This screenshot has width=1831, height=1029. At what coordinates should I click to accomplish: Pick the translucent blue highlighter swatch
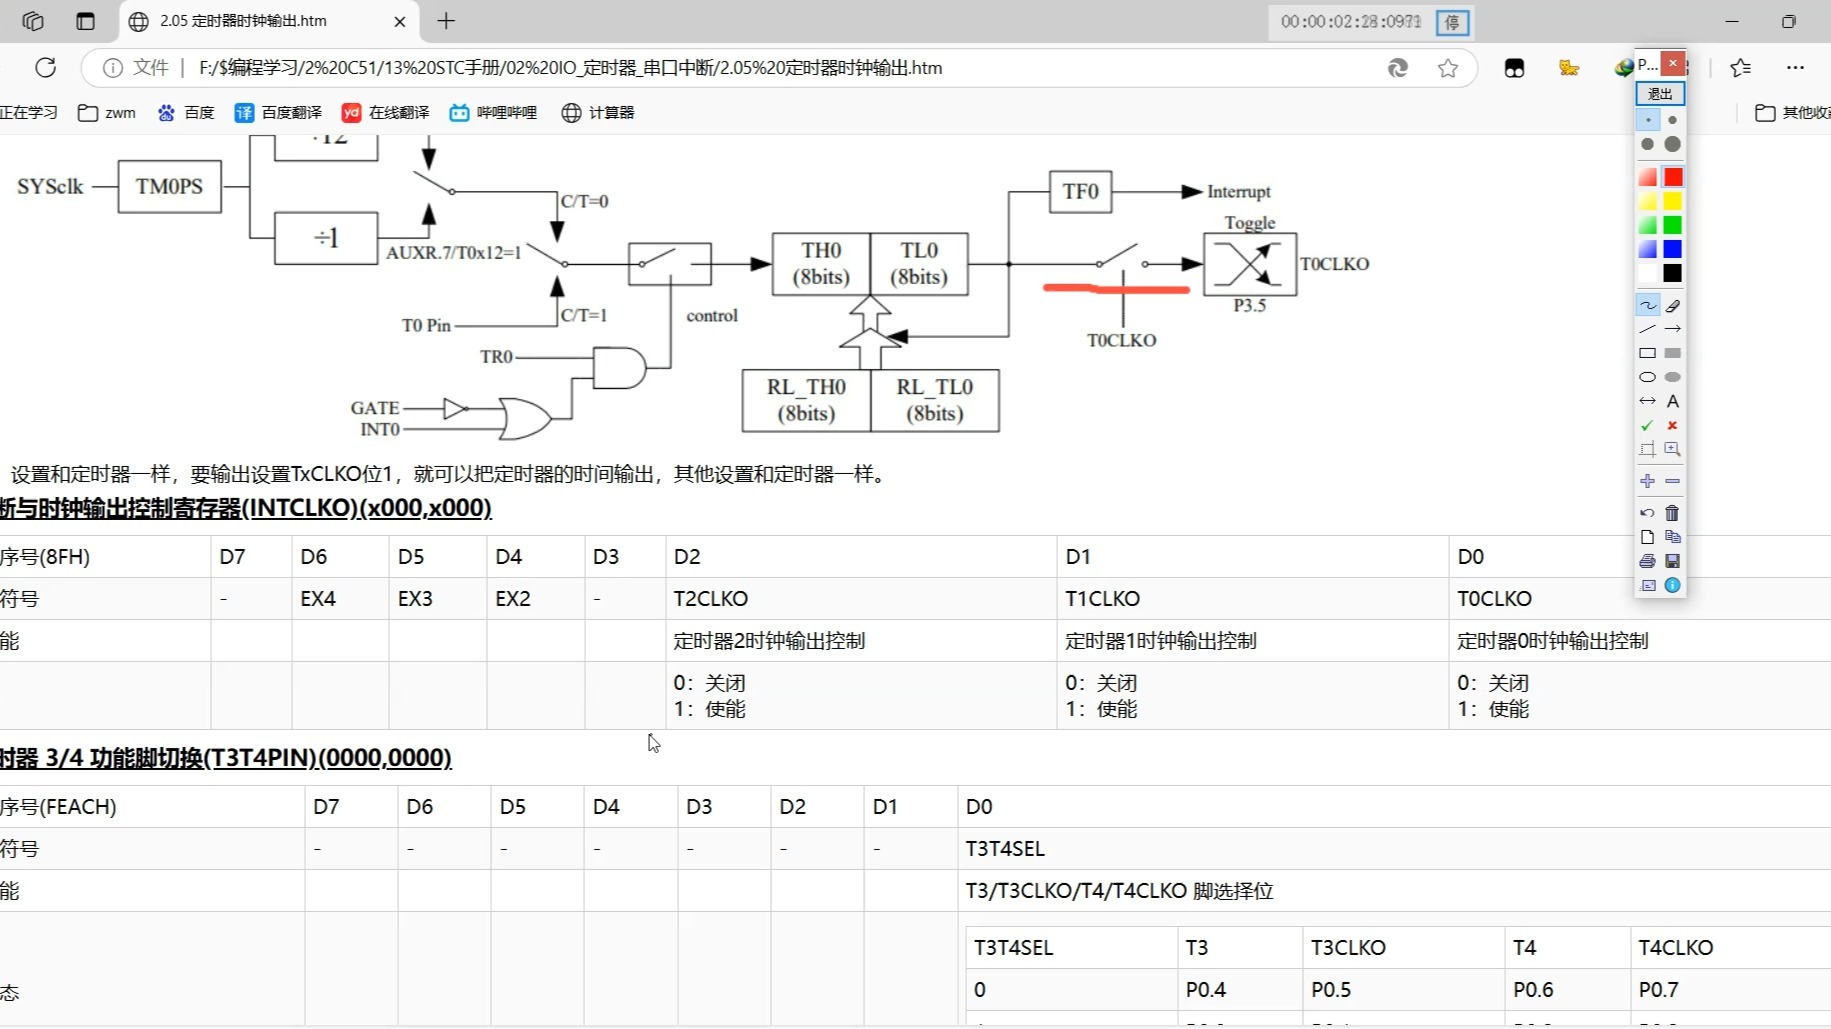click(x=1648, y=249)
